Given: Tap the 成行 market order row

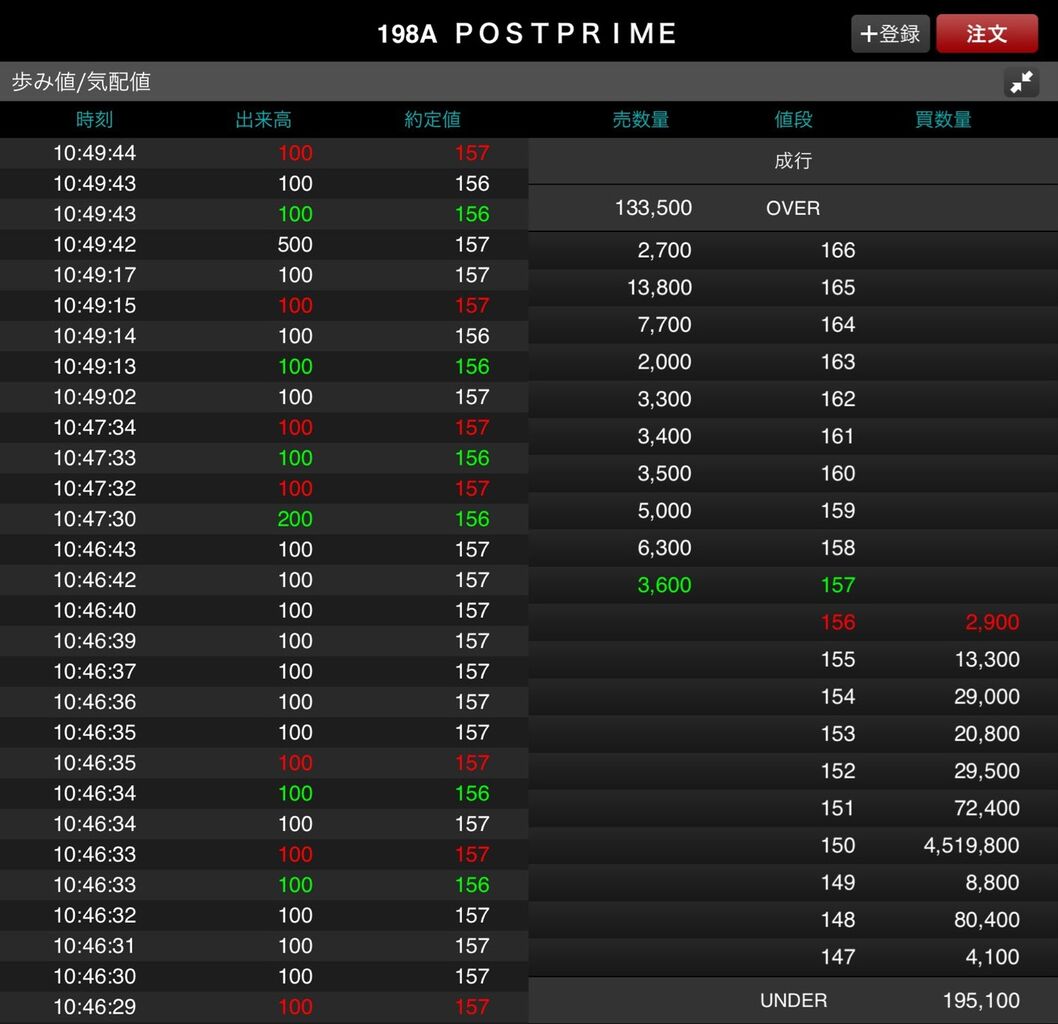Looking at the screenshot, I should 793,161.
